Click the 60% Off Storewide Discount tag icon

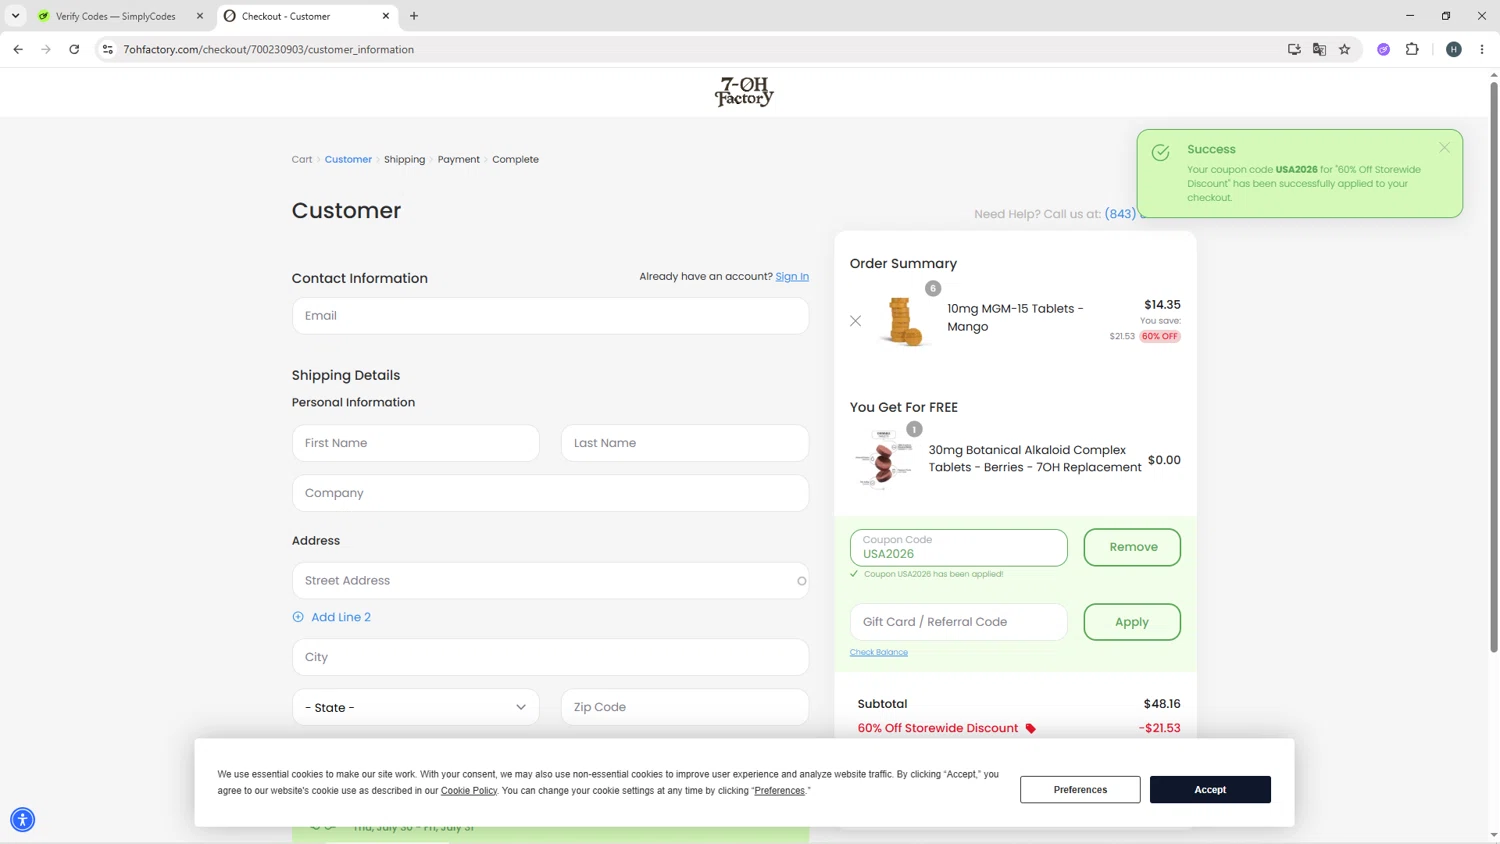tap(1031, 729)
